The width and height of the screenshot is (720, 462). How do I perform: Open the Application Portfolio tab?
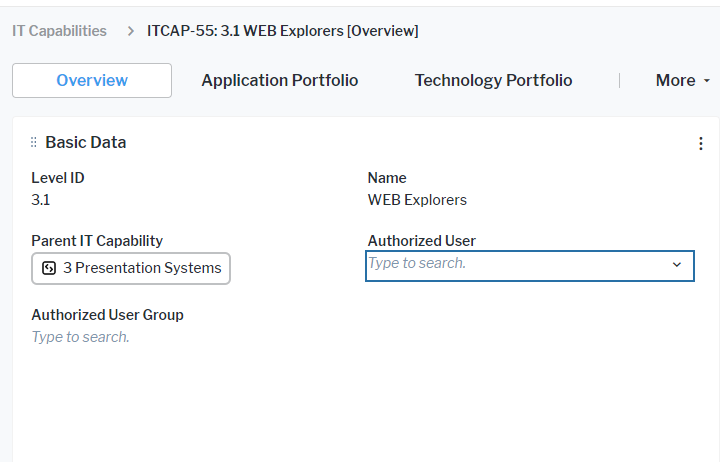(279, 80)
